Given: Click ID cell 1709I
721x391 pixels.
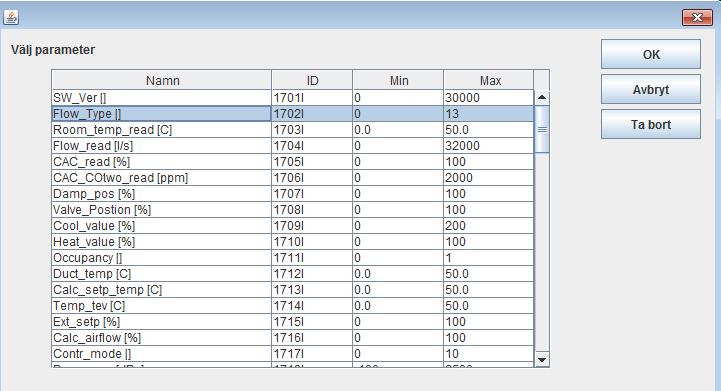Looking at the screenshot, I should (312, 226).
